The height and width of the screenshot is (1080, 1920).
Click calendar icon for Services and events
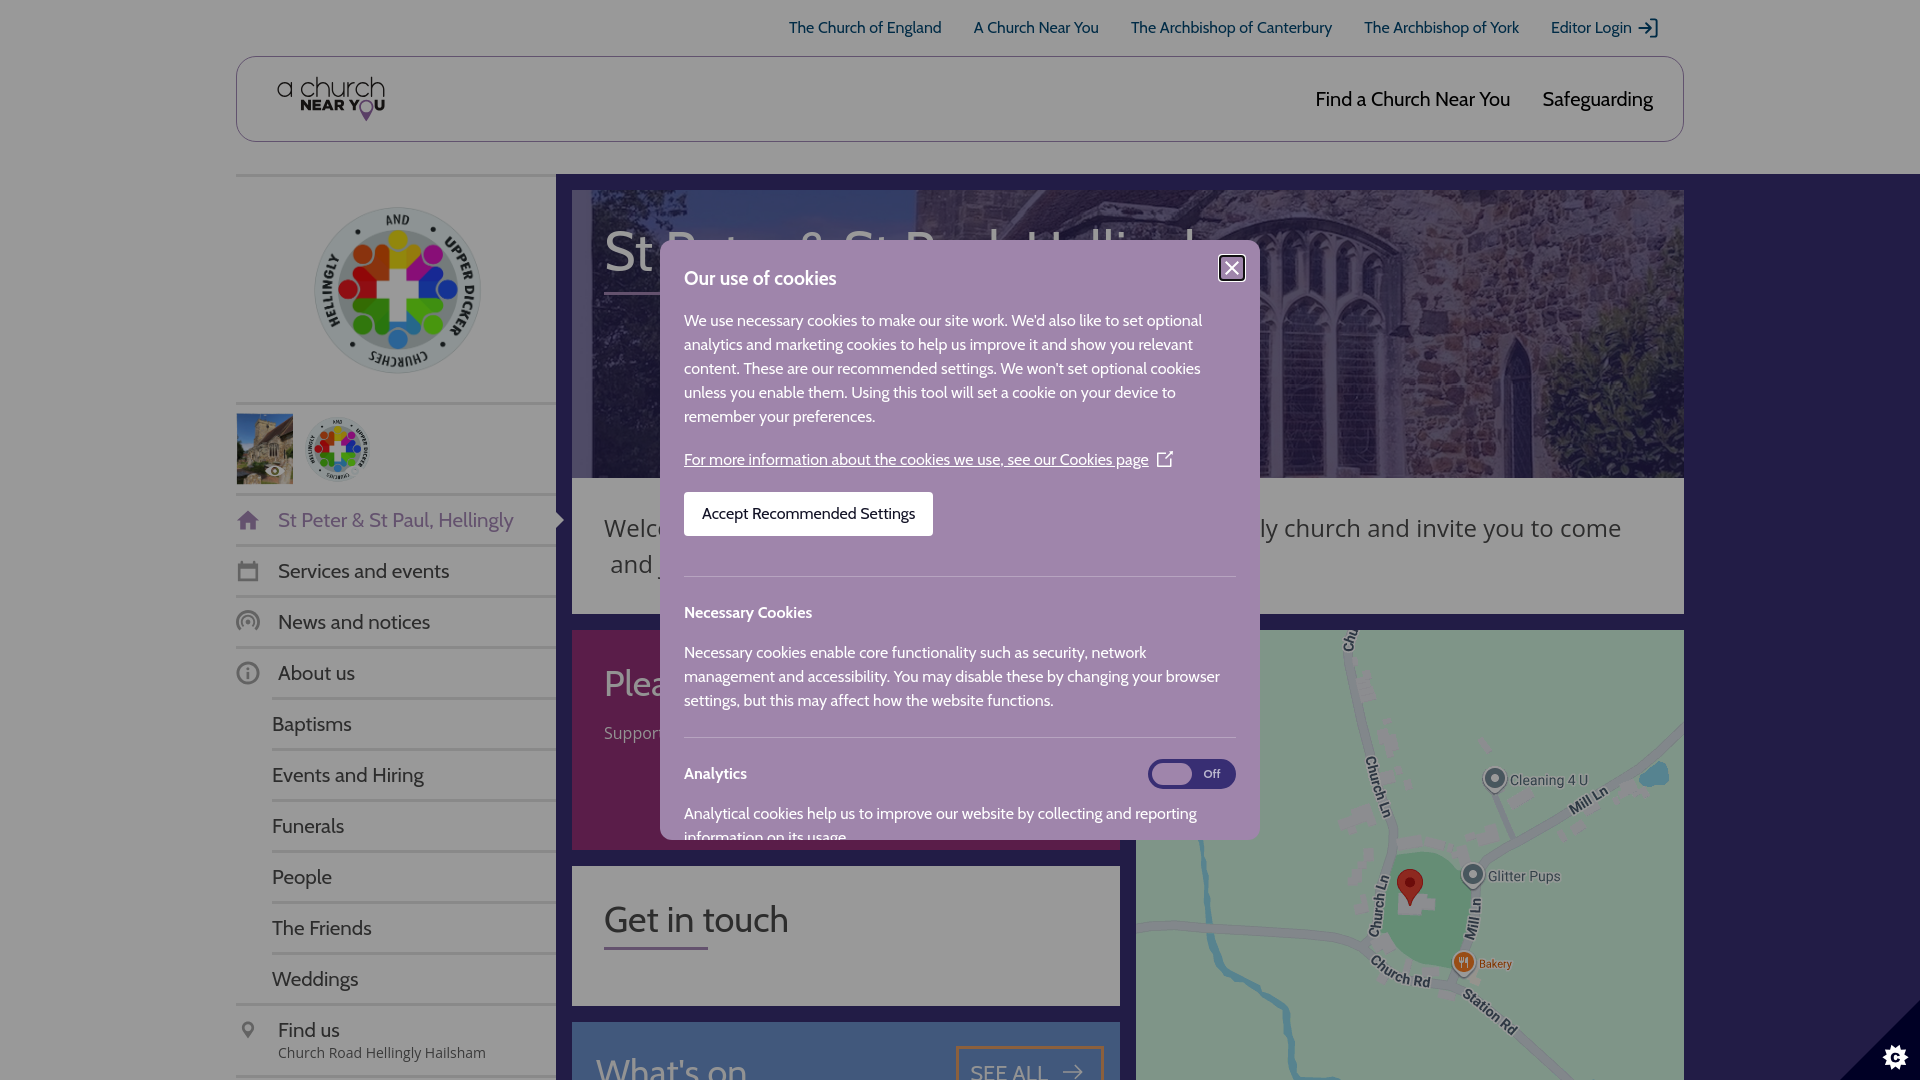(248, 571)
